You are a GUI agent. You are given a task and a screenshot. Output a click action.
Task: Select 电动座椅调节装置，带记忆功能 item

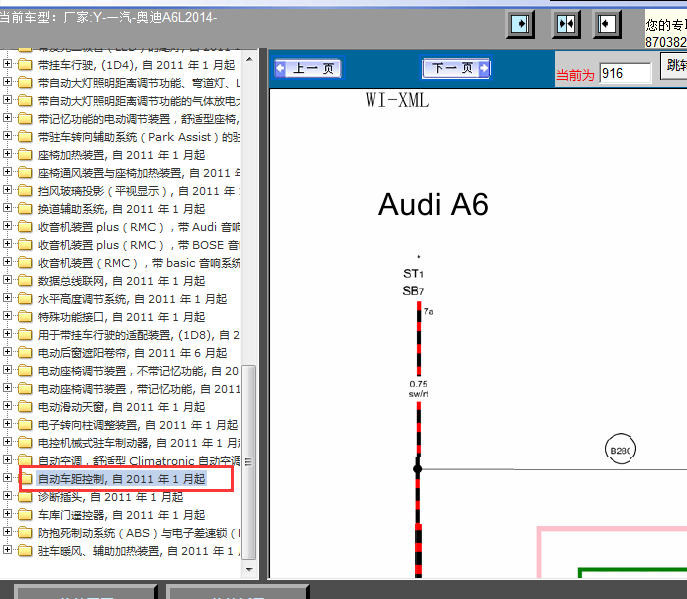coord(139,389)
